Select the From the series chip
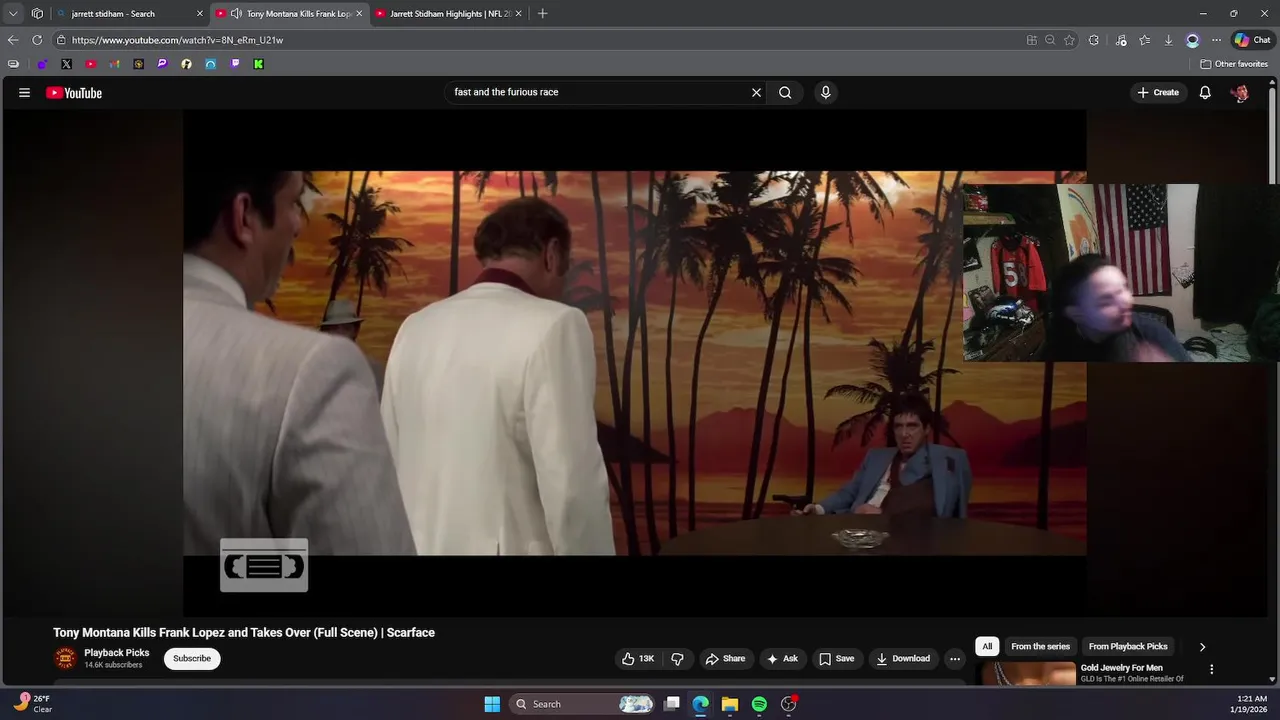The width and height of the screenshot is (1280, 720). point(1040,646)
